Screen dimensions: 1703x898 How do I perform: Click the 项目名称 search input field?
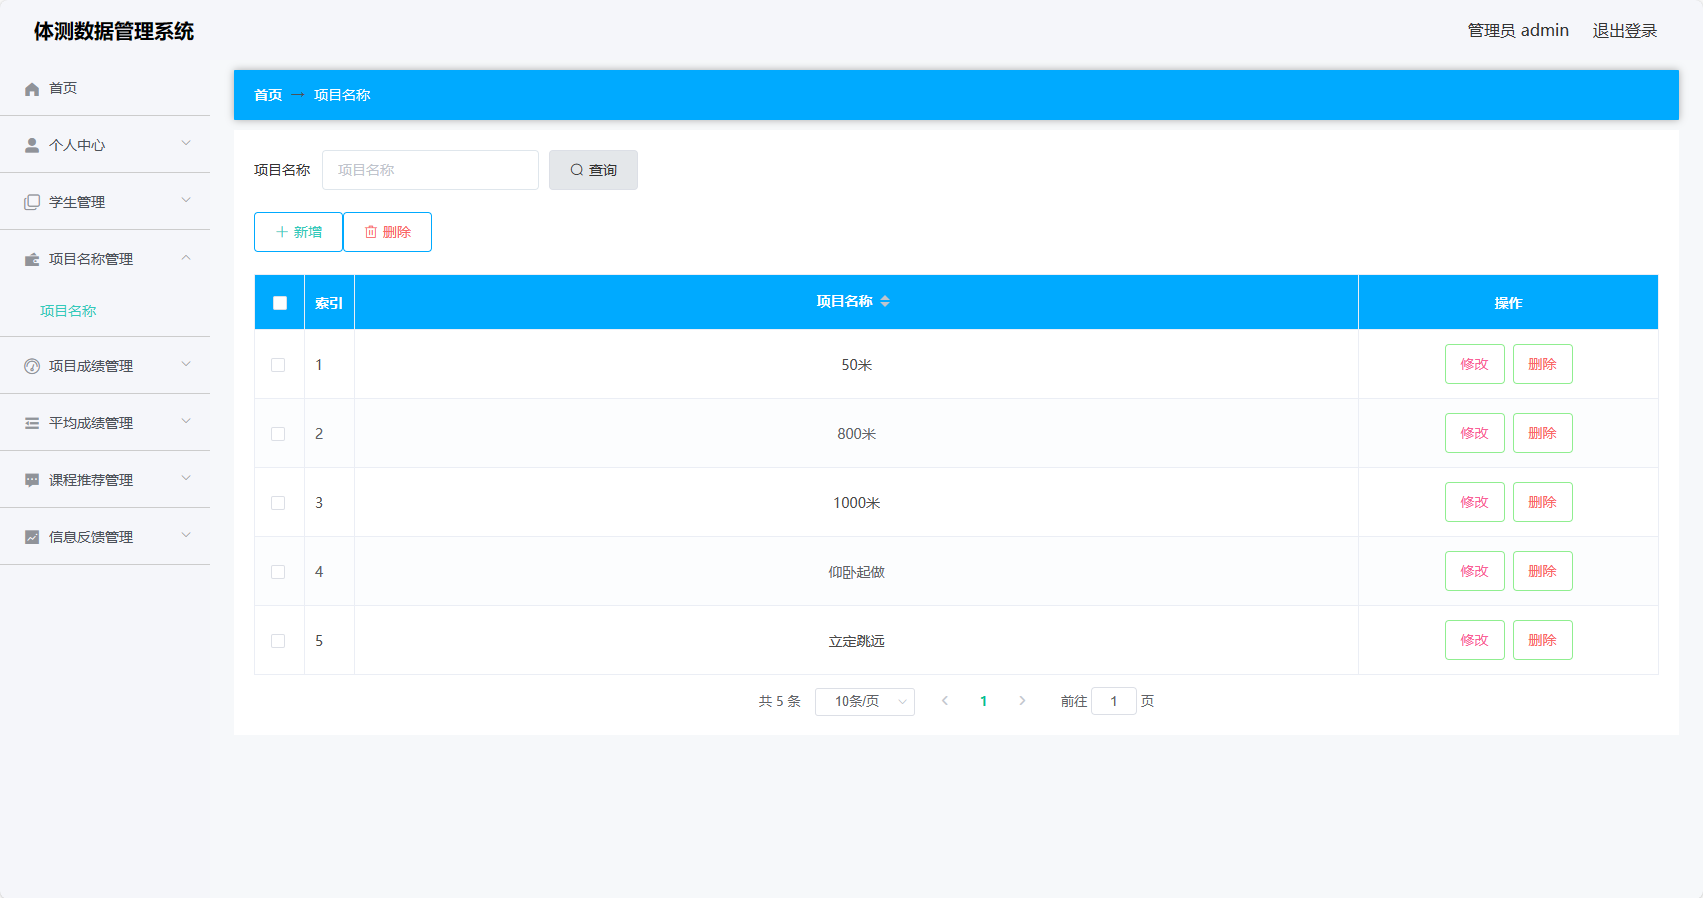tap(430, 170)
